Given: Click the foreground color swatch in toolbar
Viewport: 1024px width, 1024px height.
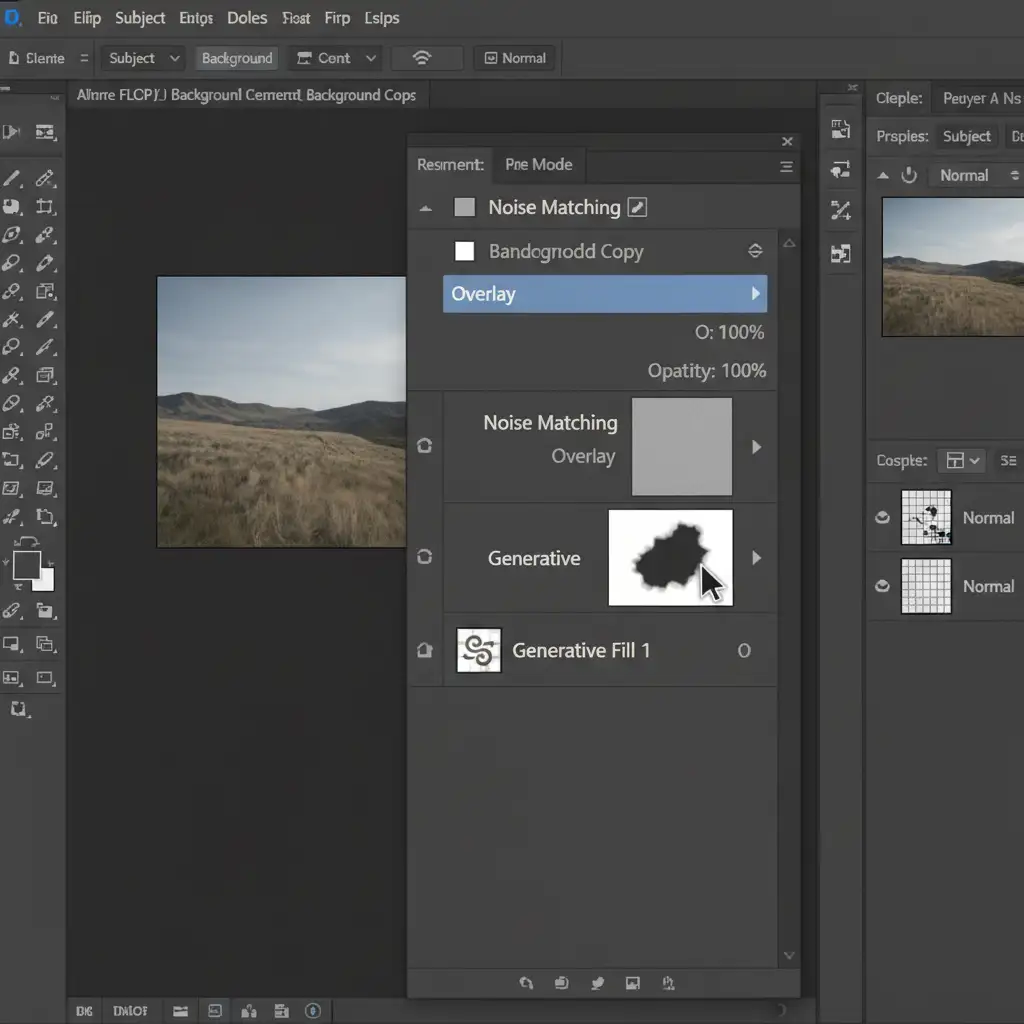Looking at the screenshot, I should [27, 566].
